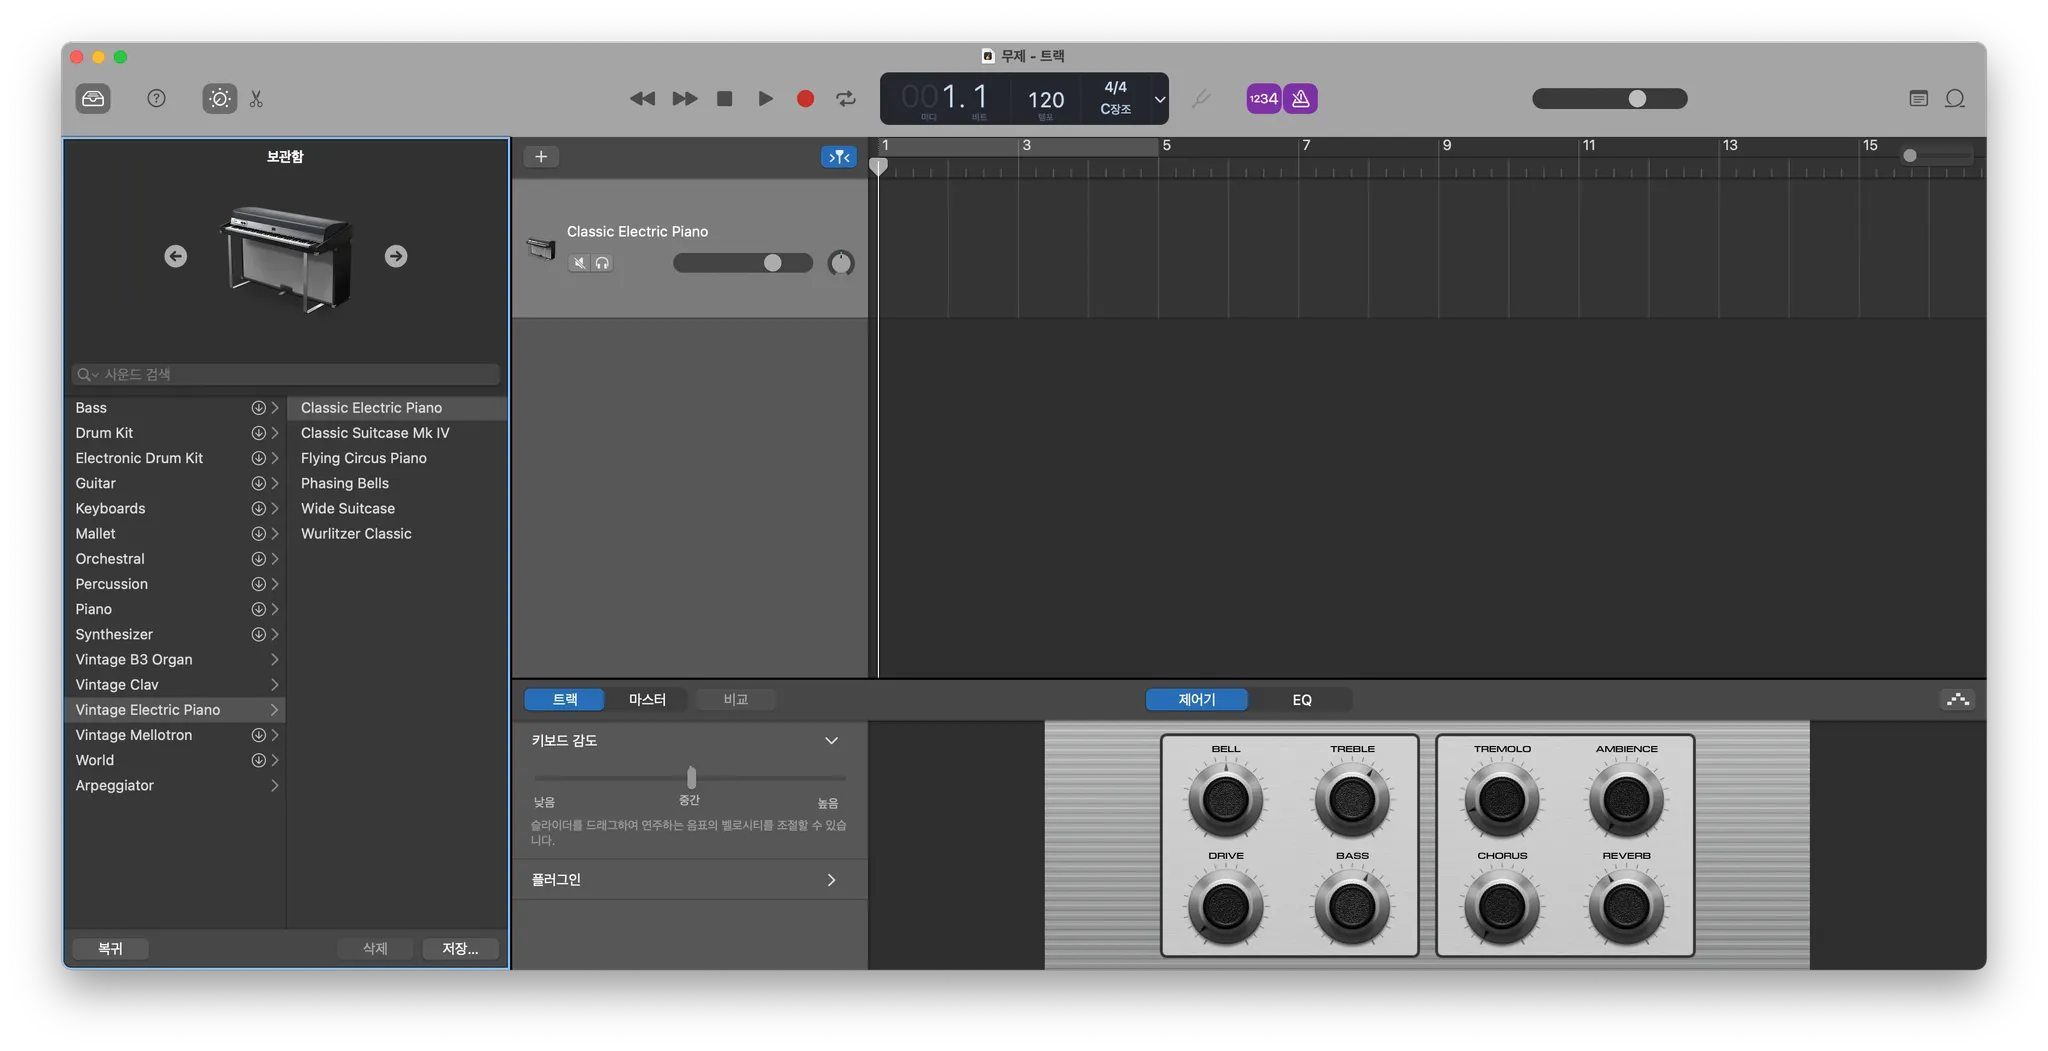This screenshot has height=1051, width=2048.
Task: Mute the Classic Electric Piano track
Action: 579,263
